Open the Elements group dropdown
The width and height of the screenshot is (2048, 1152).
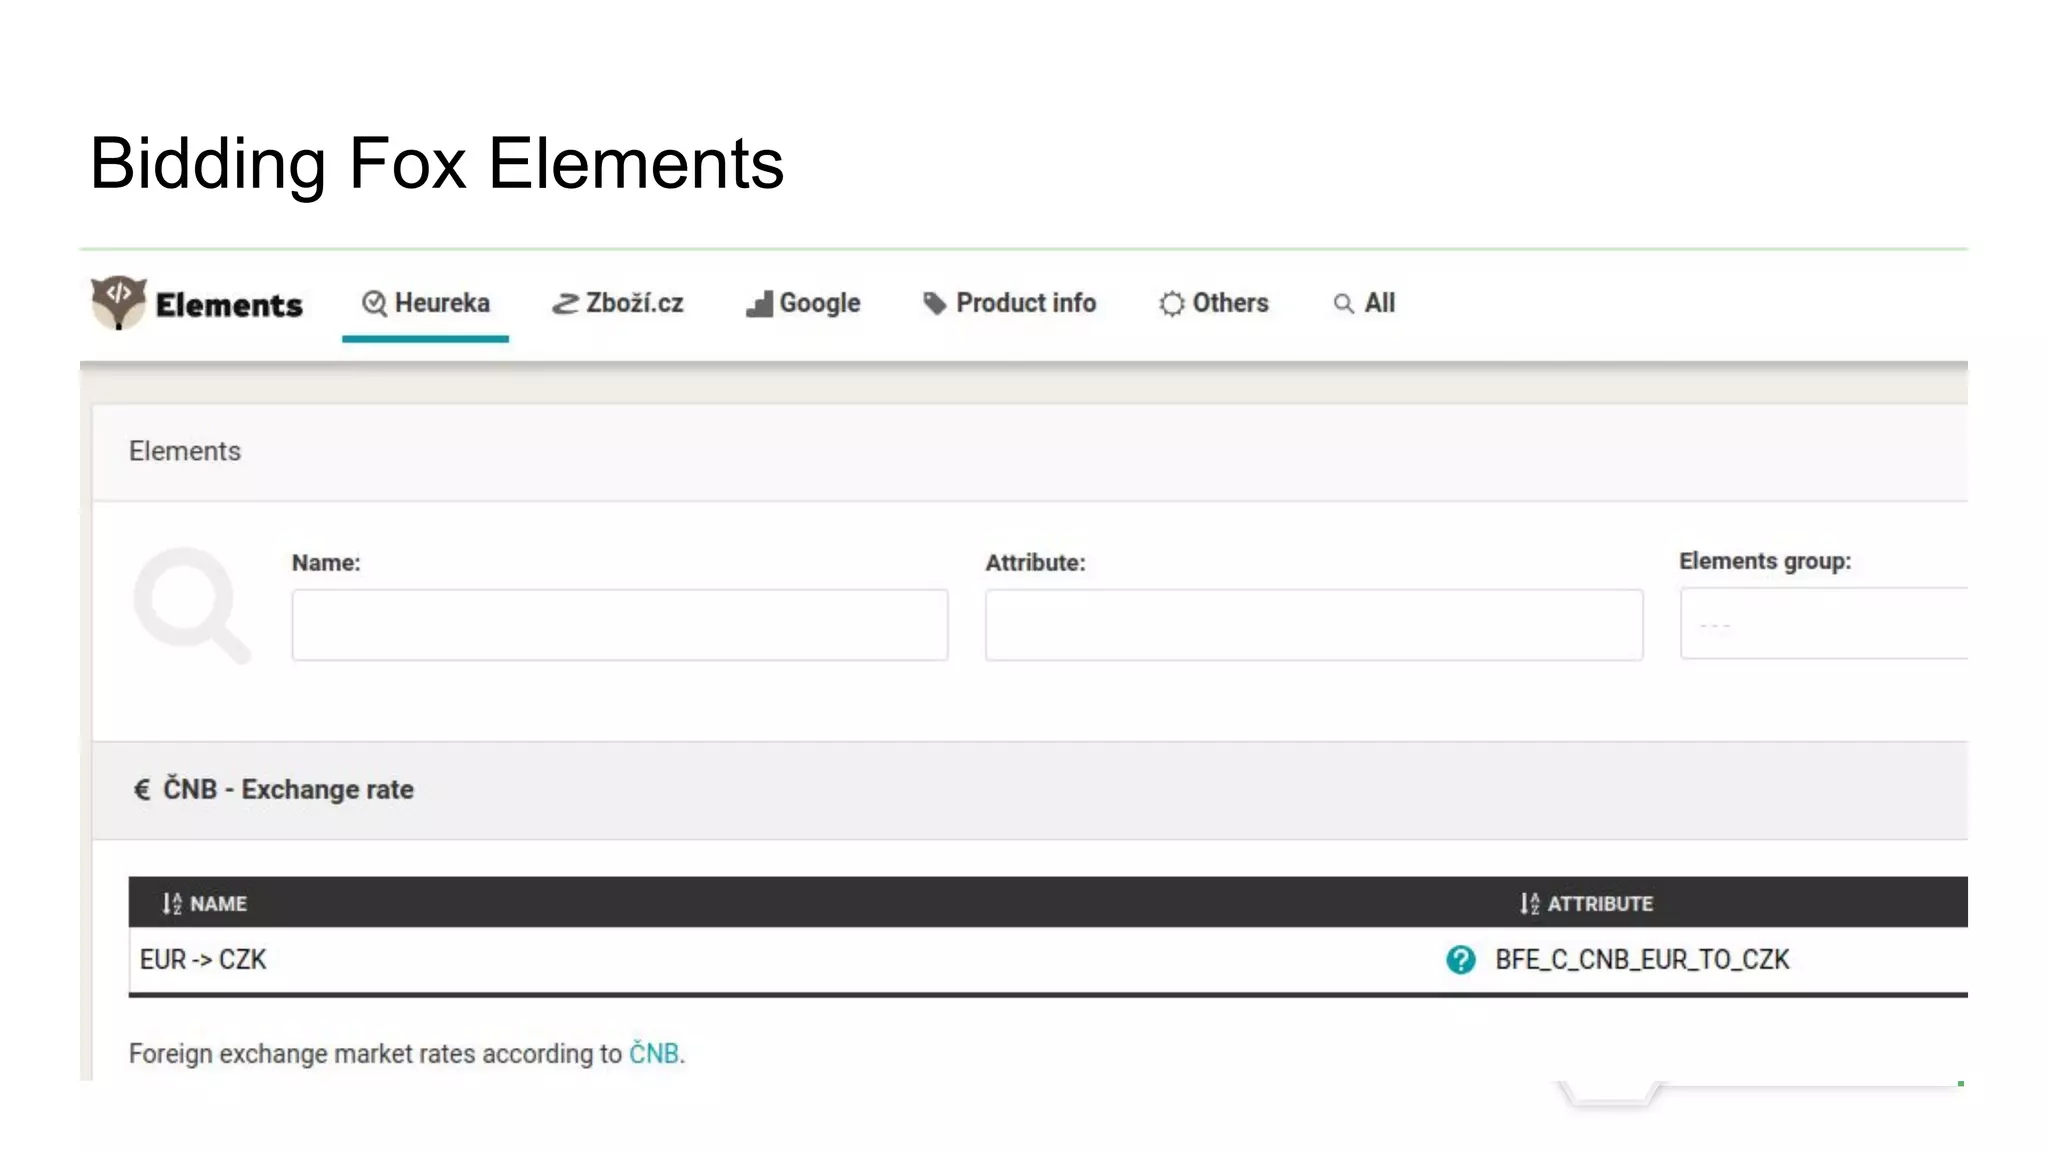(x=1824, y=624)
